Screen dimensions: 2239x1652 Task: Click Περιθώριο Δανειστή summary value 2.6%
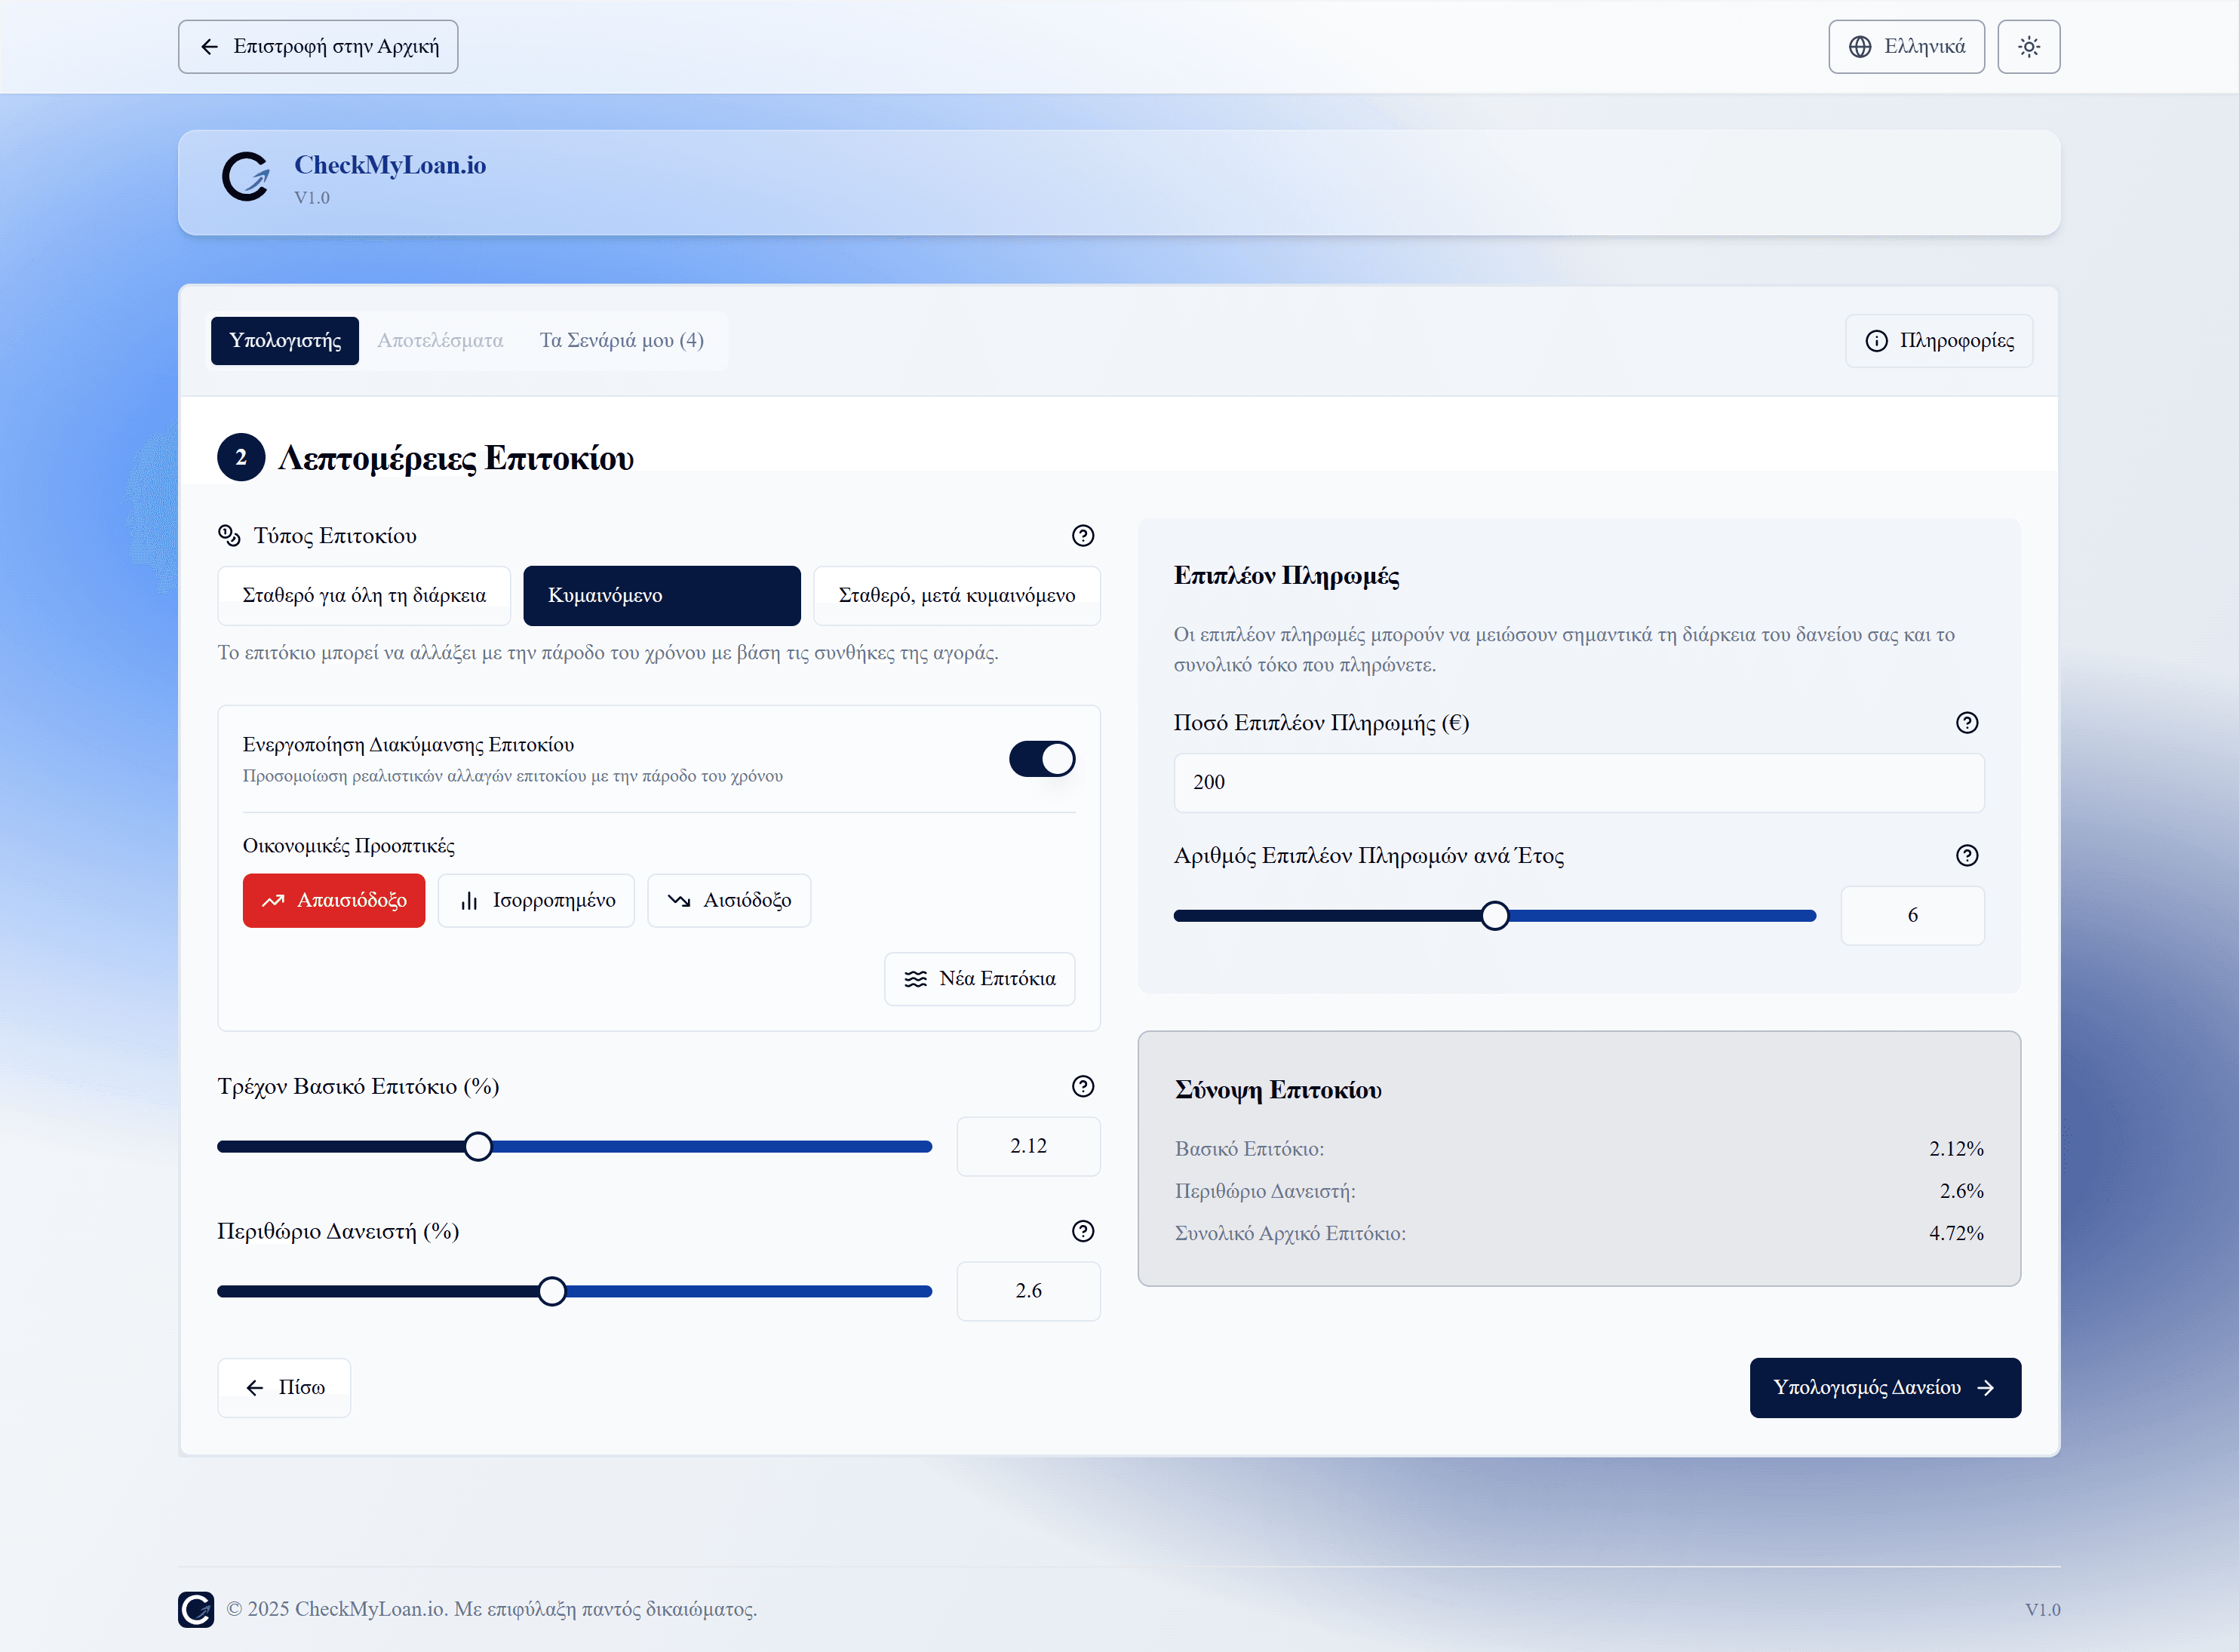coord(1961,1191)
